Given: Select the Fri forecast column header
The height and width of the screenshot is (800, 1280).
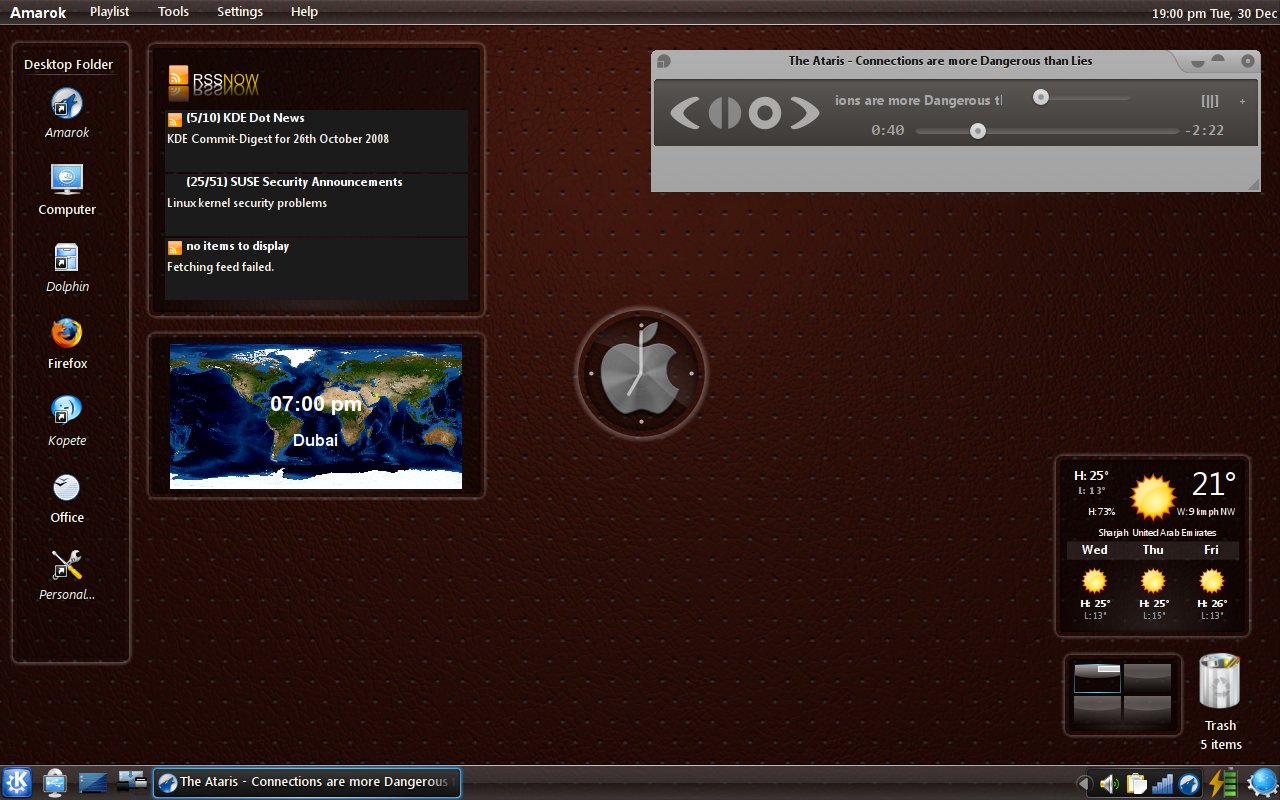Looking at the screenshot, I should (1211, 550).
